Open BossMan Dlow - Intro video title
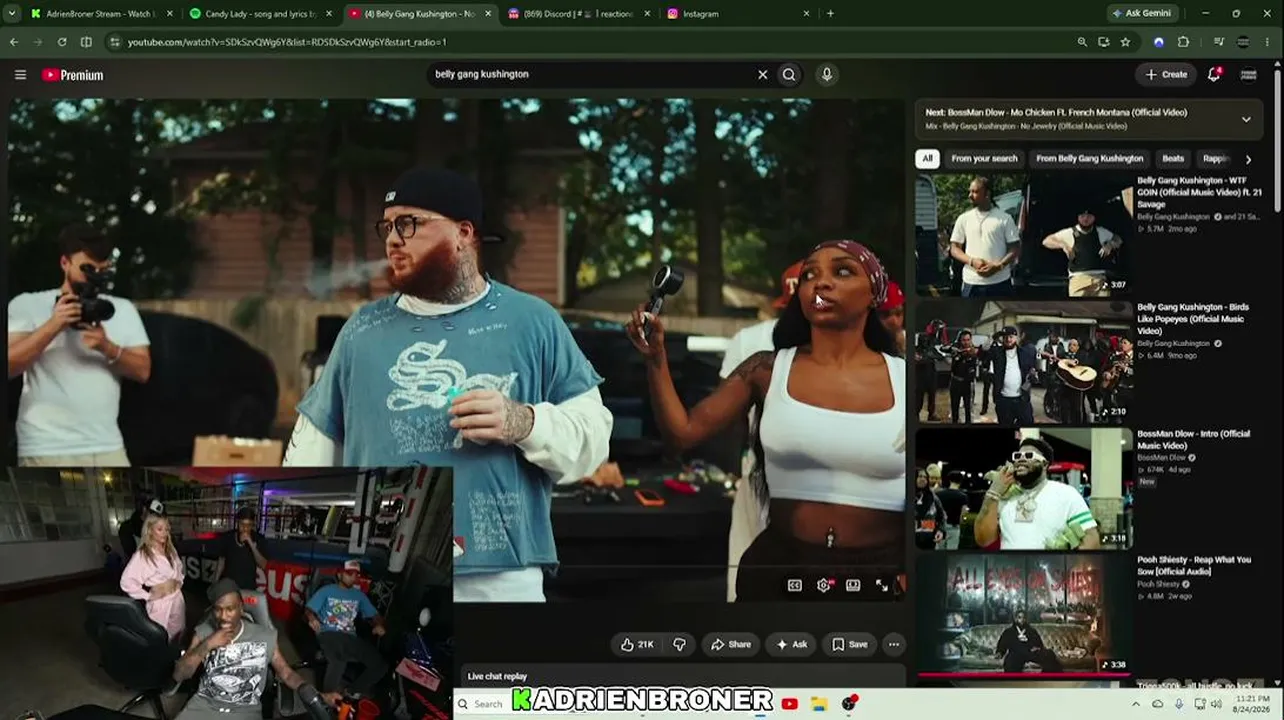The height and width of the screenshot is (720, 1284). coord(1193,439)
